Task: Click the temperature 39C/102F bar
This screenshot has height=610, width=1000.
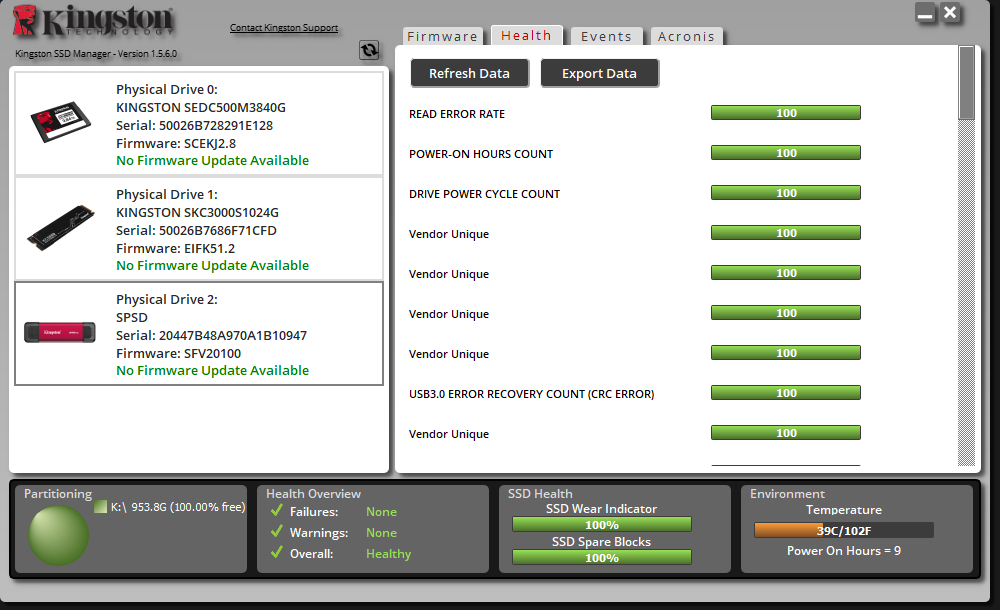Action: pyautogui.click(x=844, y=530)
